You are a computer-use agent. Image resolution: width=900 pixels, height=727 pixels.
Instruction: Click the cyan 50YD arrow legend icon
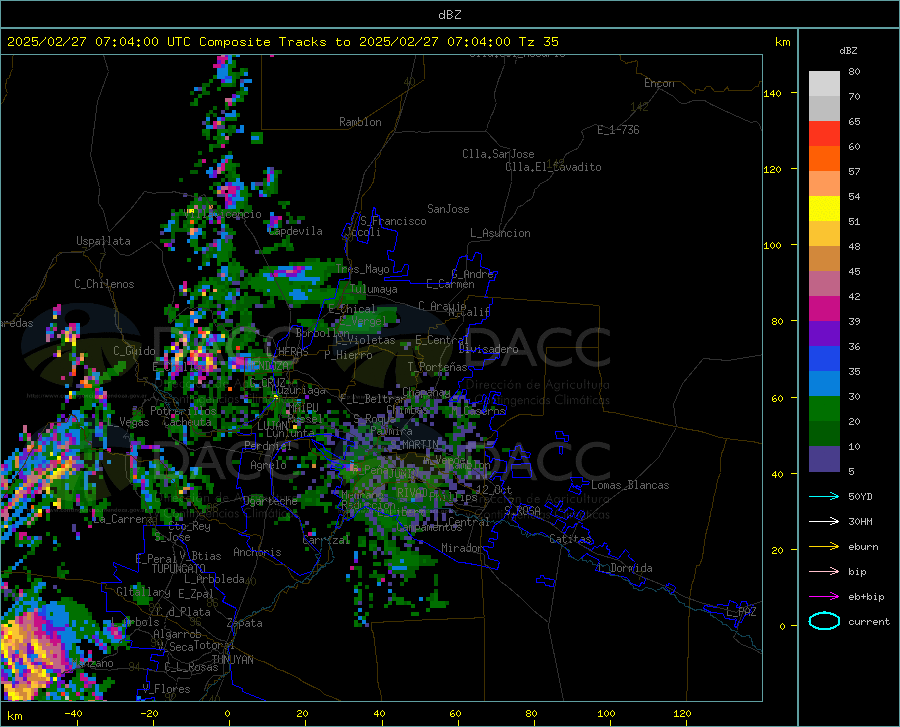pos(824,496)
